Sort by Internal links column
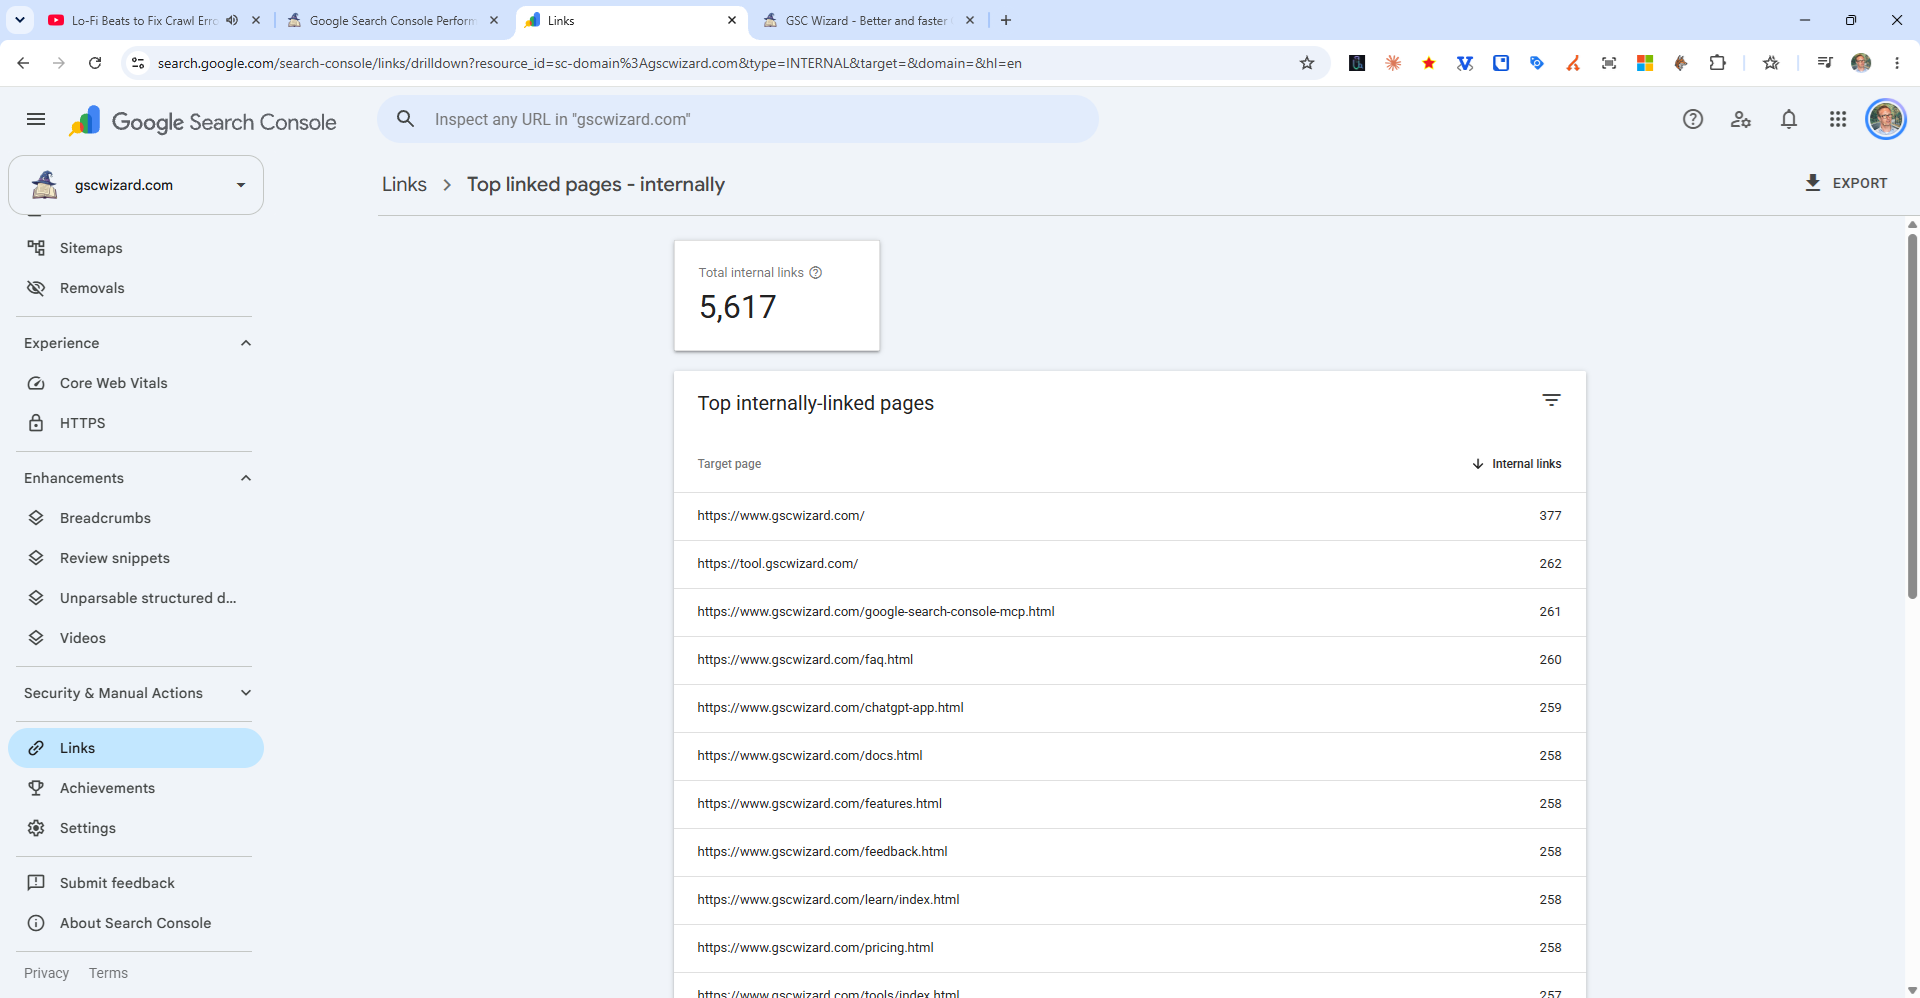This screenshot has width=1920, height=998. 1517,464
